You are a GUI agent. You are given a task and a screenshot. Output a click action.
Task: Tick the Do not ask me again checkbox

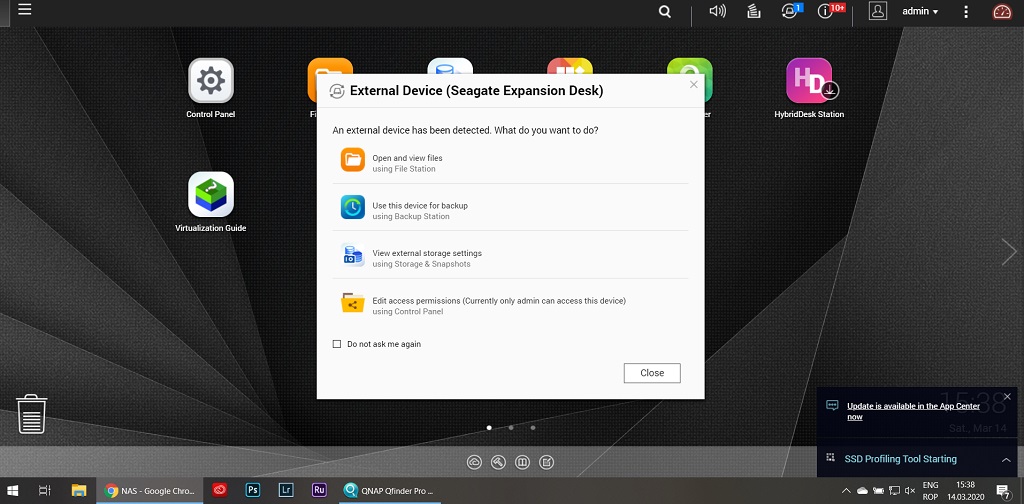point(337,344)
